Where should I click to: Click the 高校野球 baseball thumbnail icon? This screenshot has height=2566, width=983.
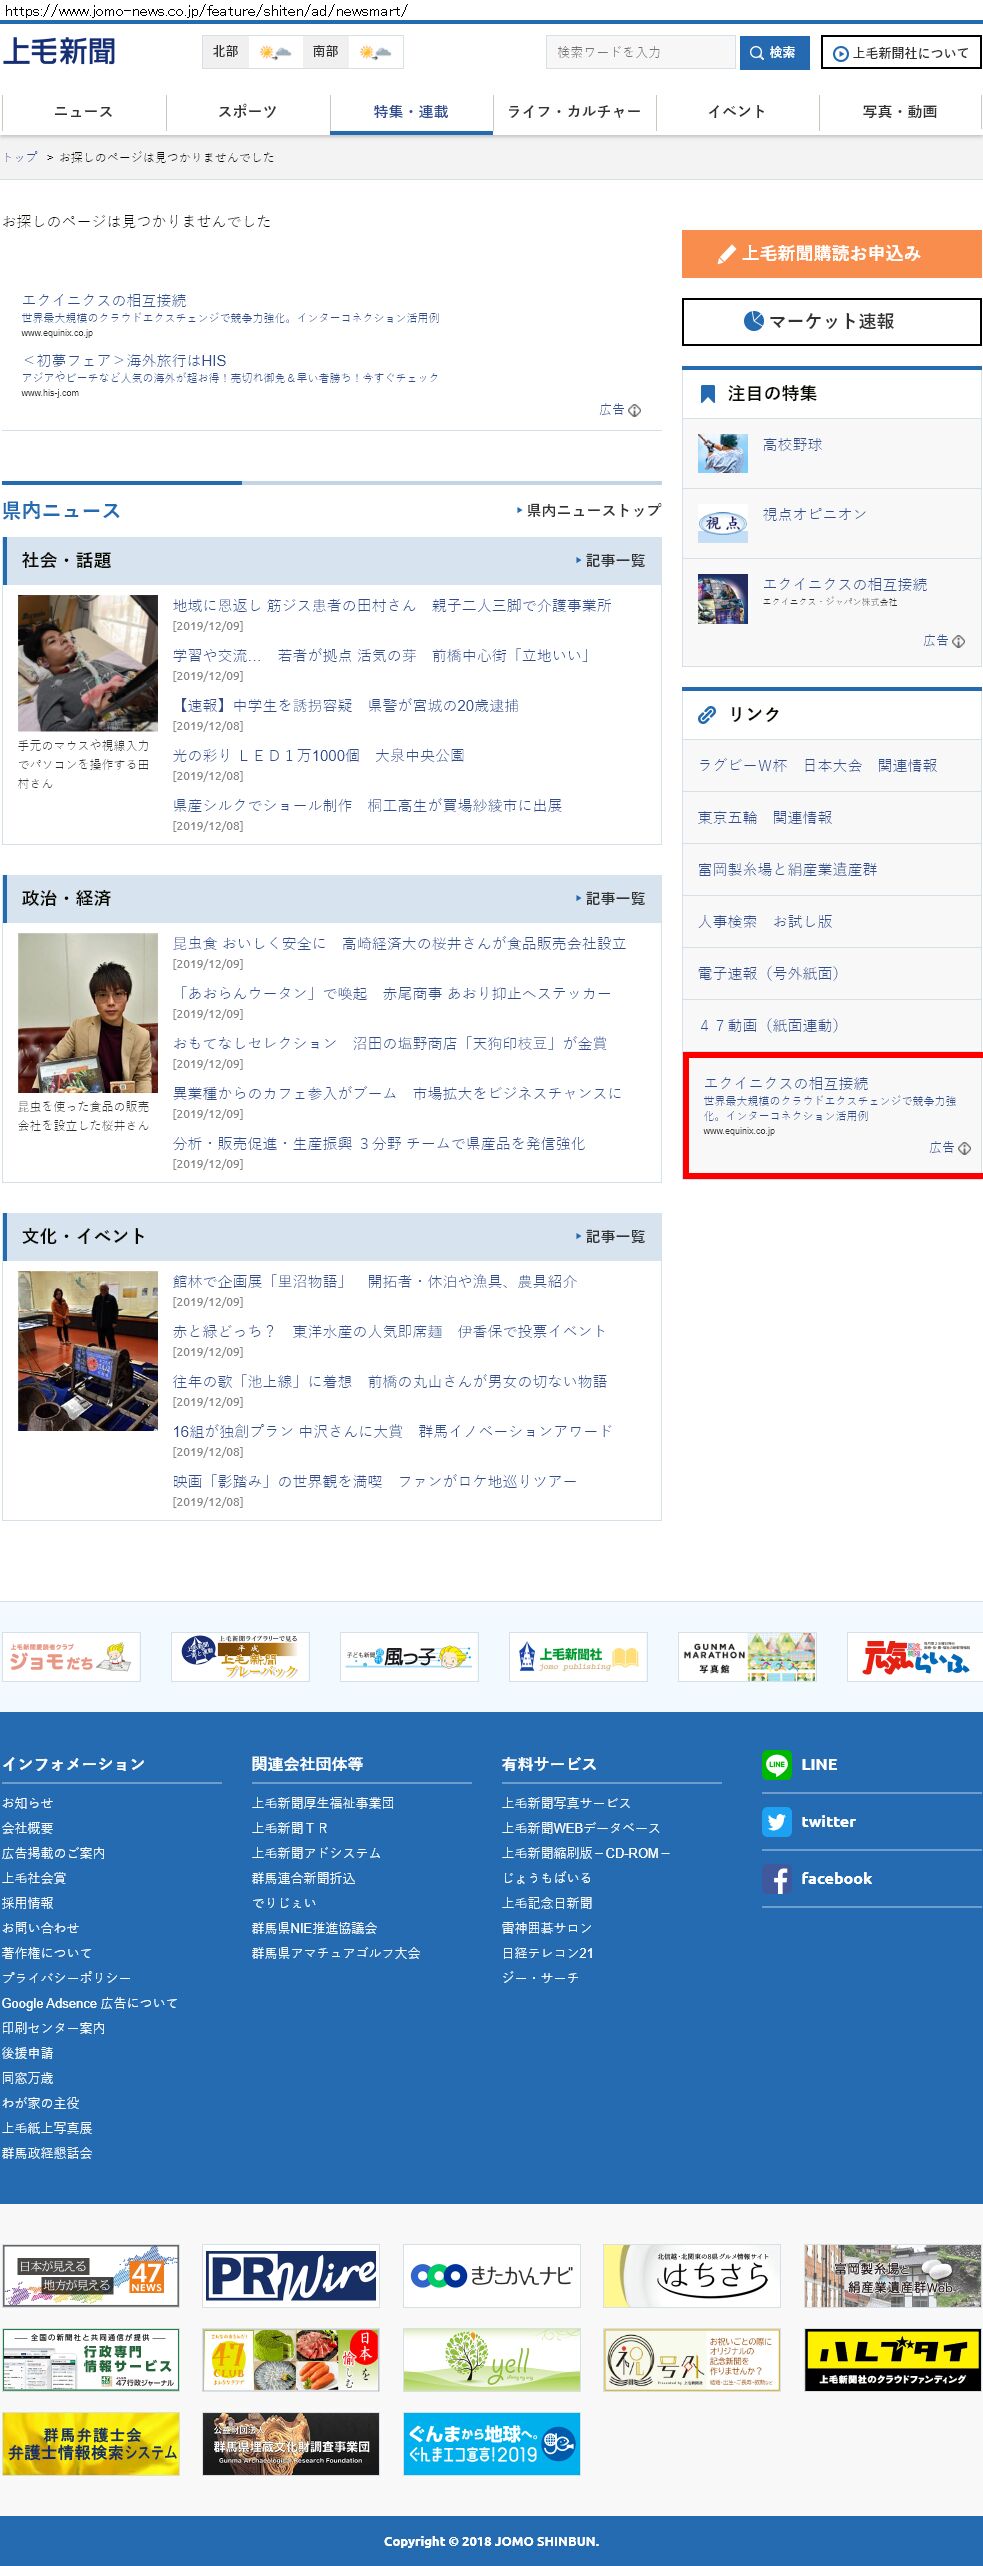point(722,453)
